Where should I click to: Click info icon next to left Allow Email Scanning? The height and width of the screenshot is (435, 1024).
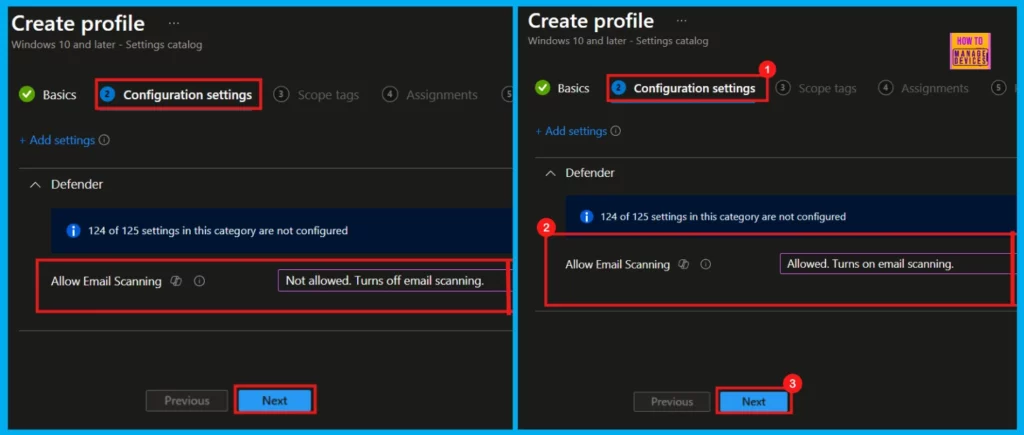[200, 282]
